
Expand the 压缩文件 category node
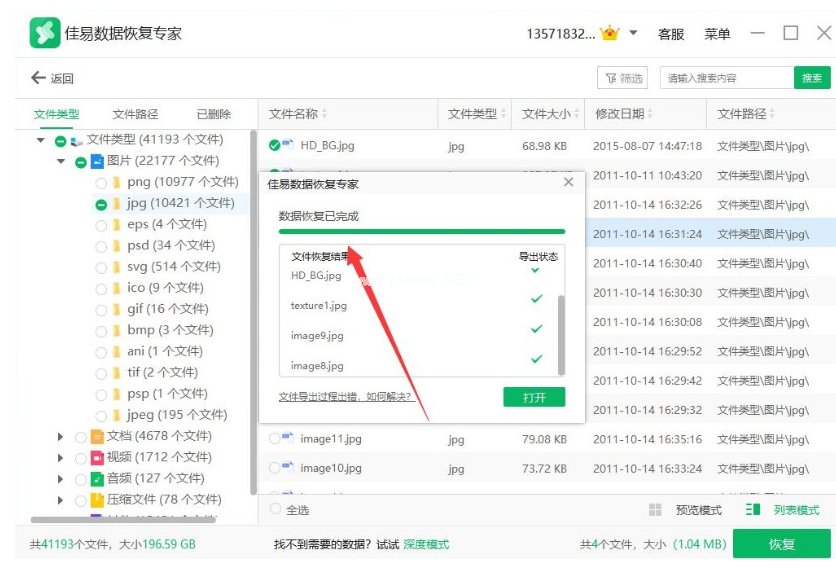point(63,499)
